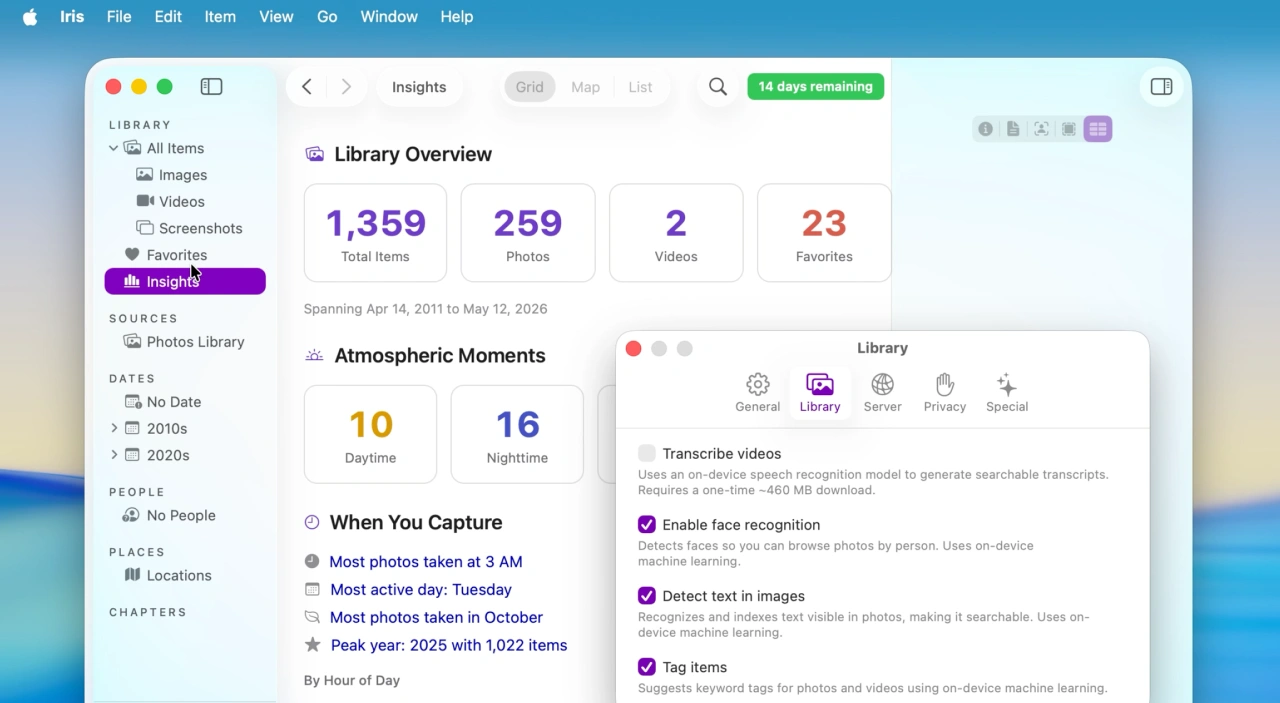Click the 259 Photos card
The image size is (1280, 703).
[x=528, y=233]
